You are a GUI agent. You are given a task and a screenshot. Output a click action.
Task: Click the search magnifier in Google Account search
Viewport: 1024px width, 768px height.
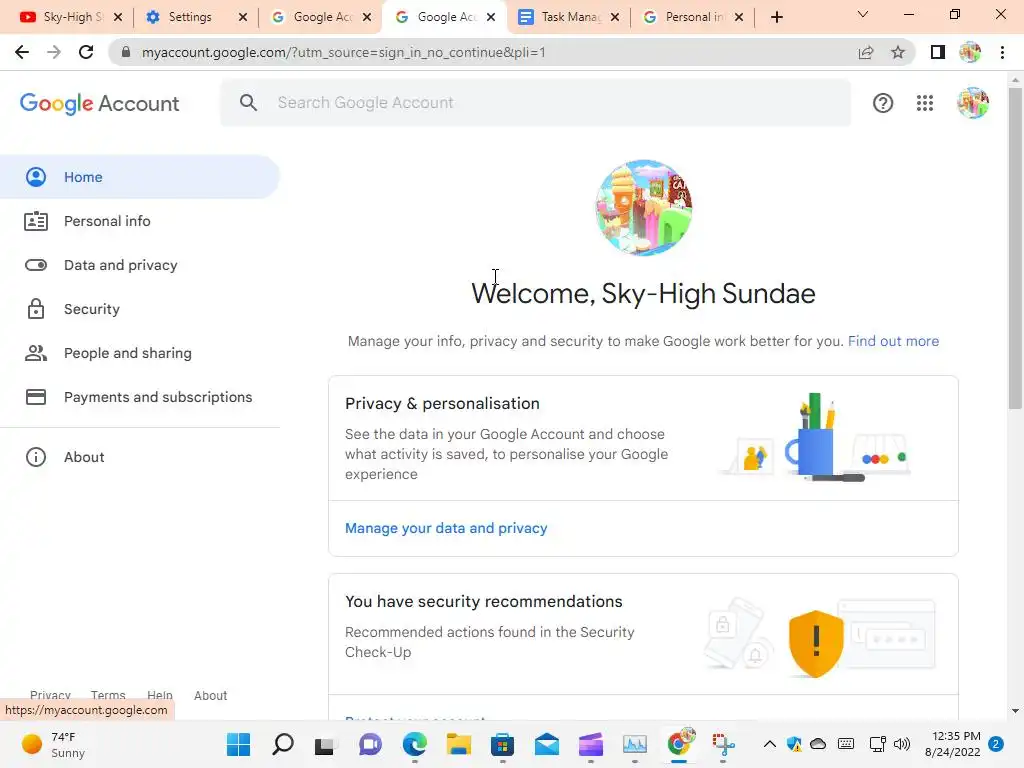[248, 103]
